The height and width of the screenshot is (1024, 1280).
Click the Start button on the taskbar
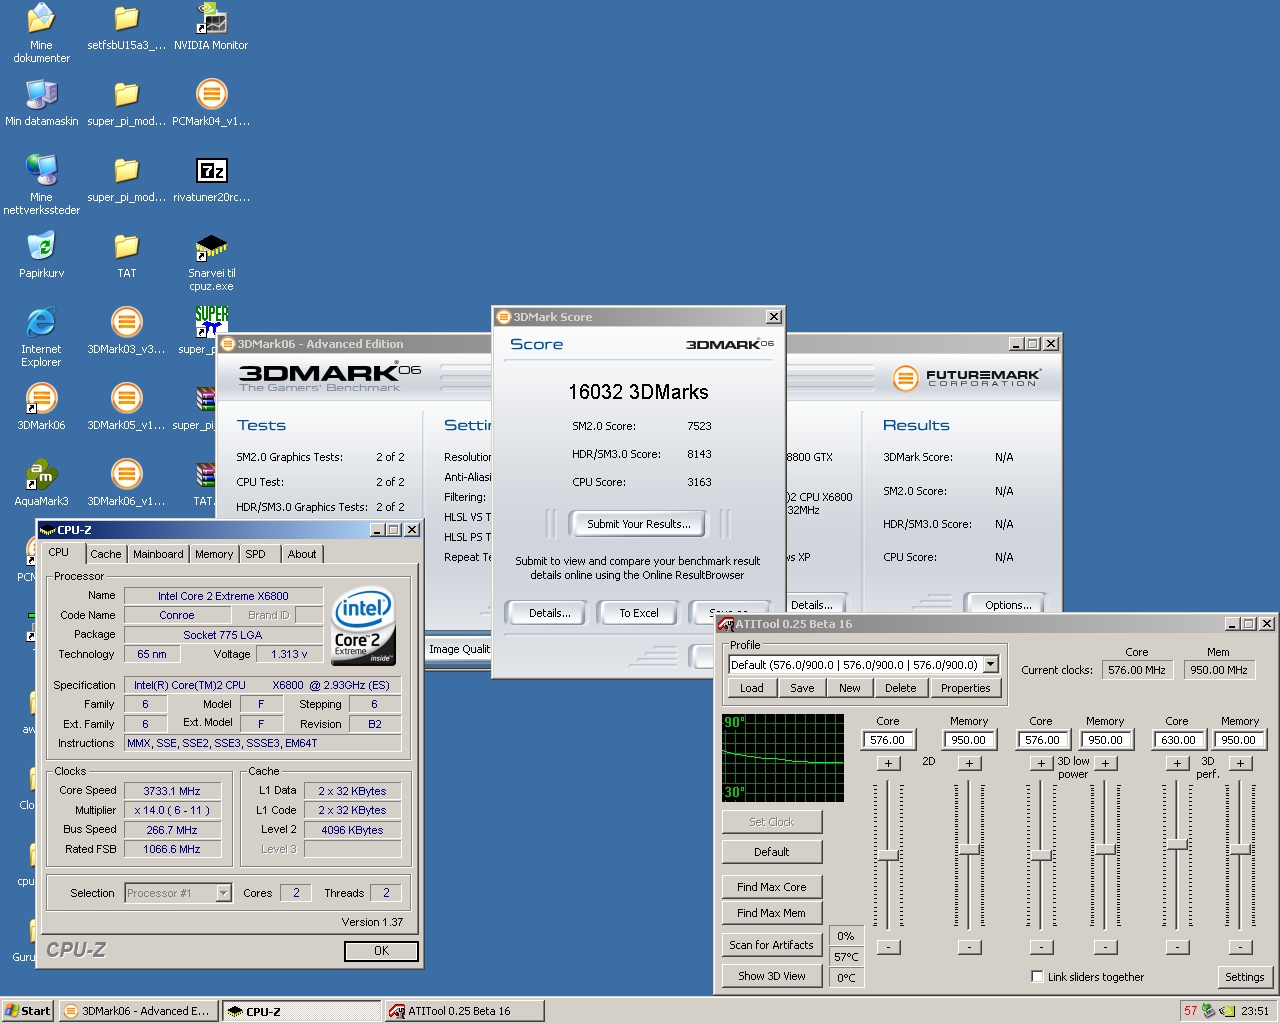pos(27,1011)
